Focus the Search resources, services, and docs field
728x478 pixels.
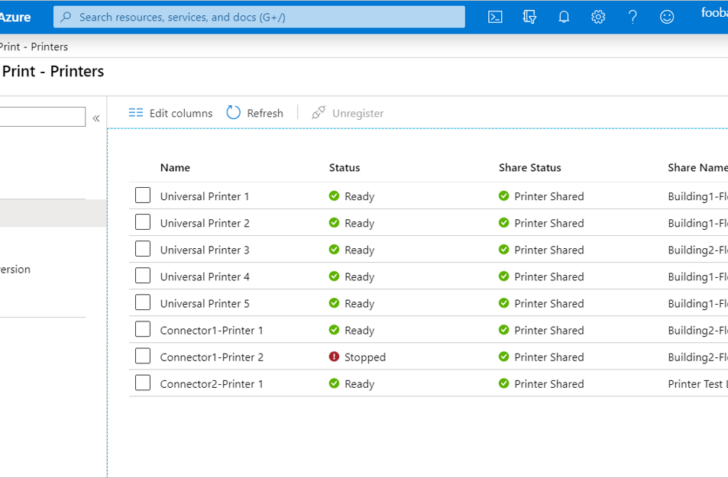(x=259, y=17)
